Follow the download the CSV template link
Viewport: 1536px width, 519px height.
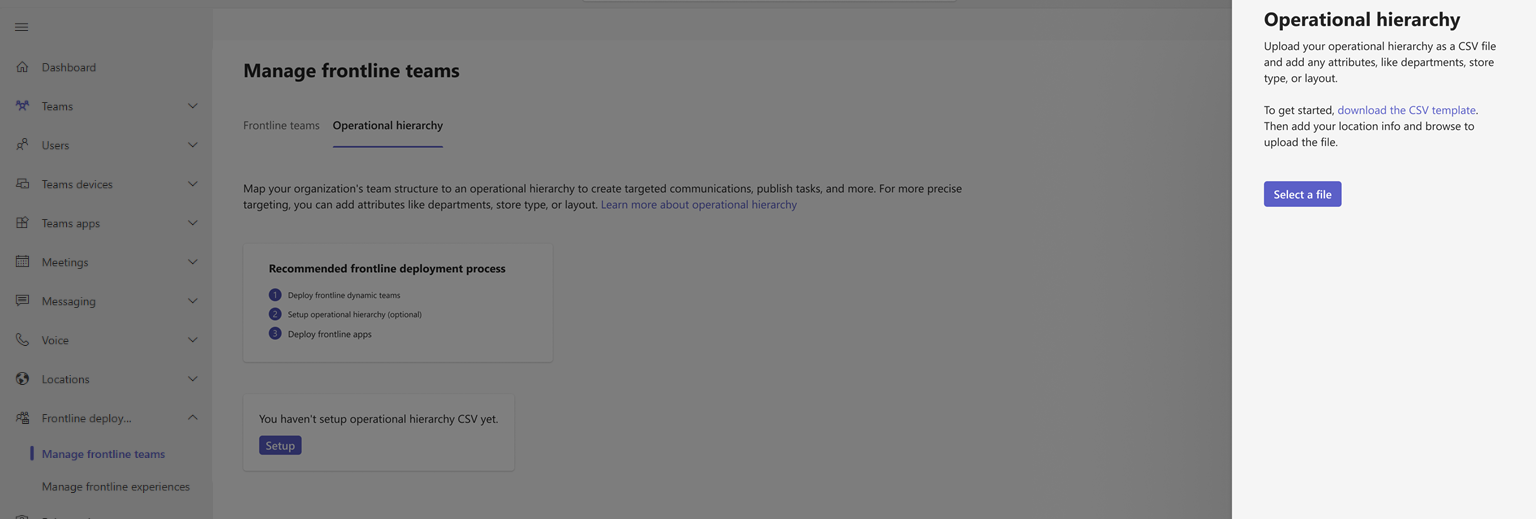1407,110
